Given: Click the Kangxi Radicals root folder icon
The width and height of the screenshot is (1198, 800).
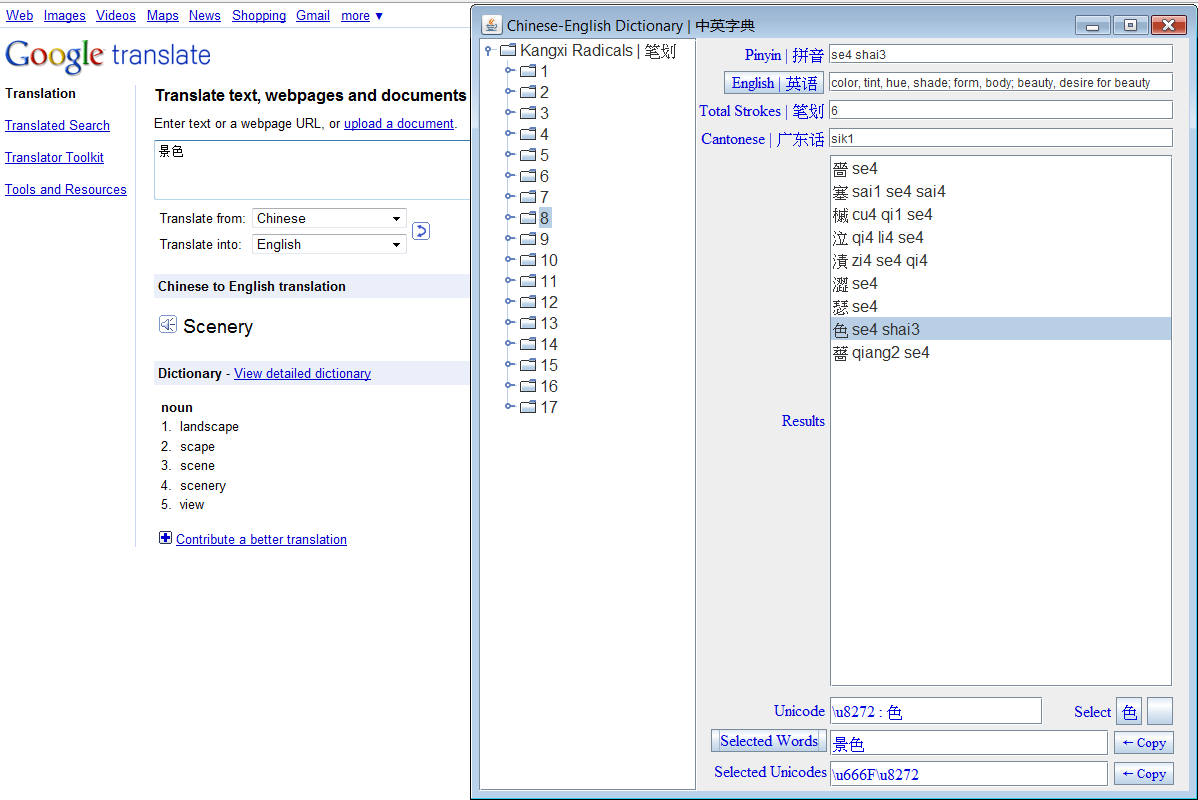Looking at the screenshot, I should click(x=507, y=50).
